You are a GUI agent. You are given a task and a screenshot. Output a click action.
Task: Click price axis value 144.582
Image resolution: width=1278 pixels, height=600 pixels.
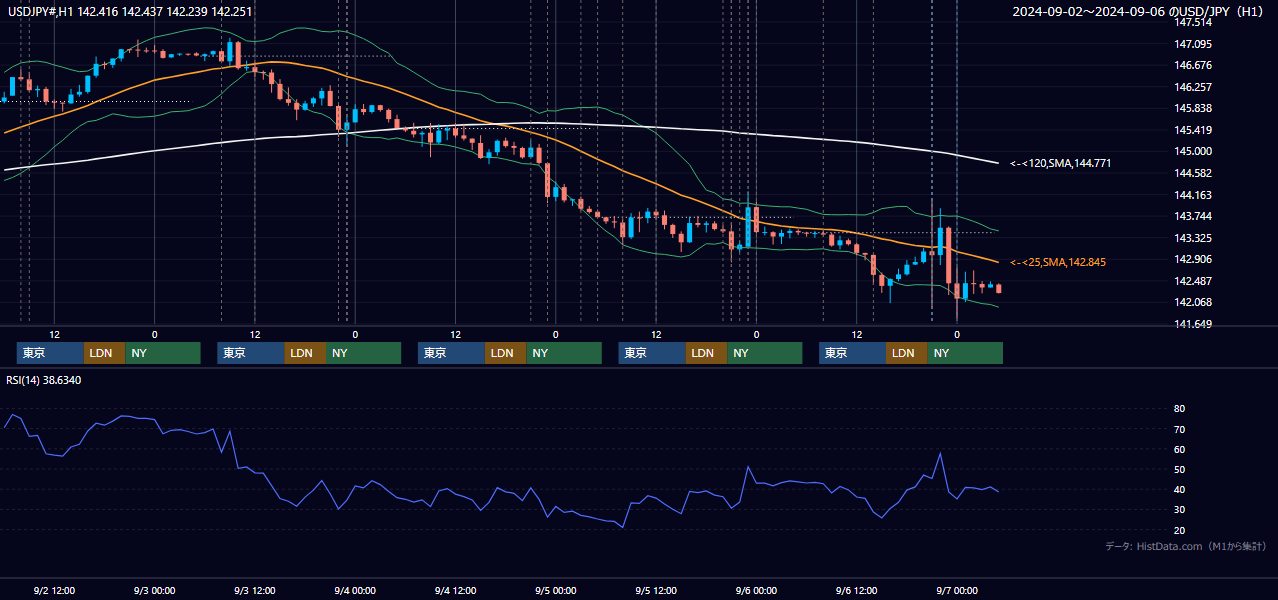(x=1193, y=173)
